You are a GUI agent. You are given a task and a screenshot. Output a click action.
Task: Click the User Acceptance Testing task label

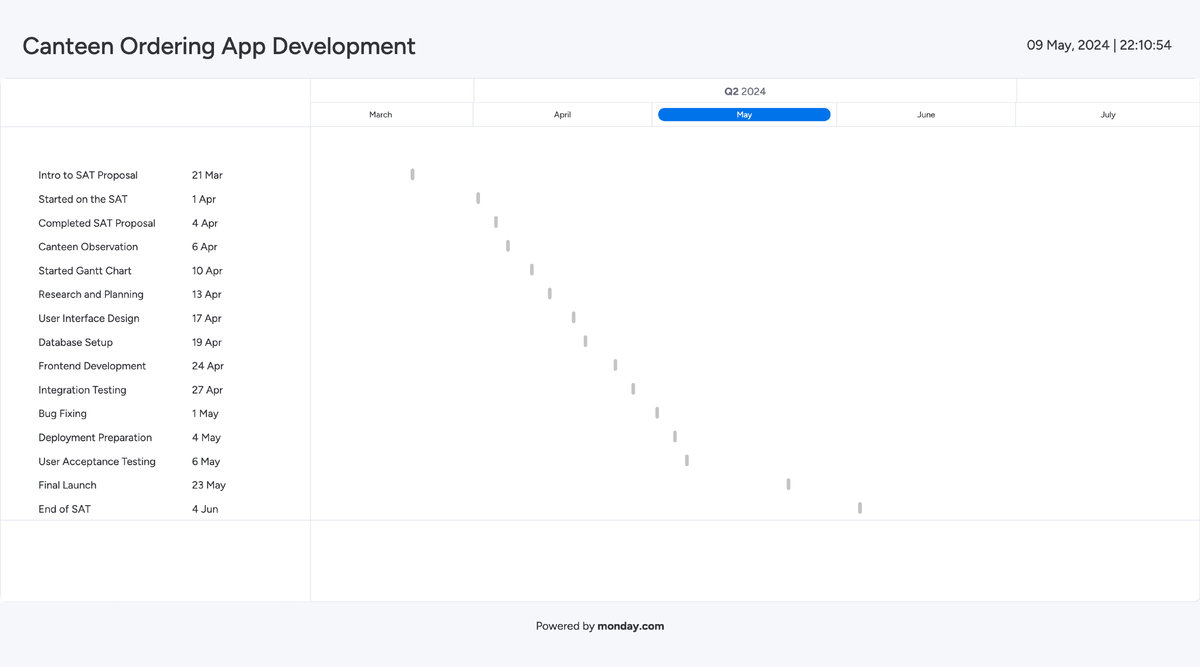coord(97,461)
